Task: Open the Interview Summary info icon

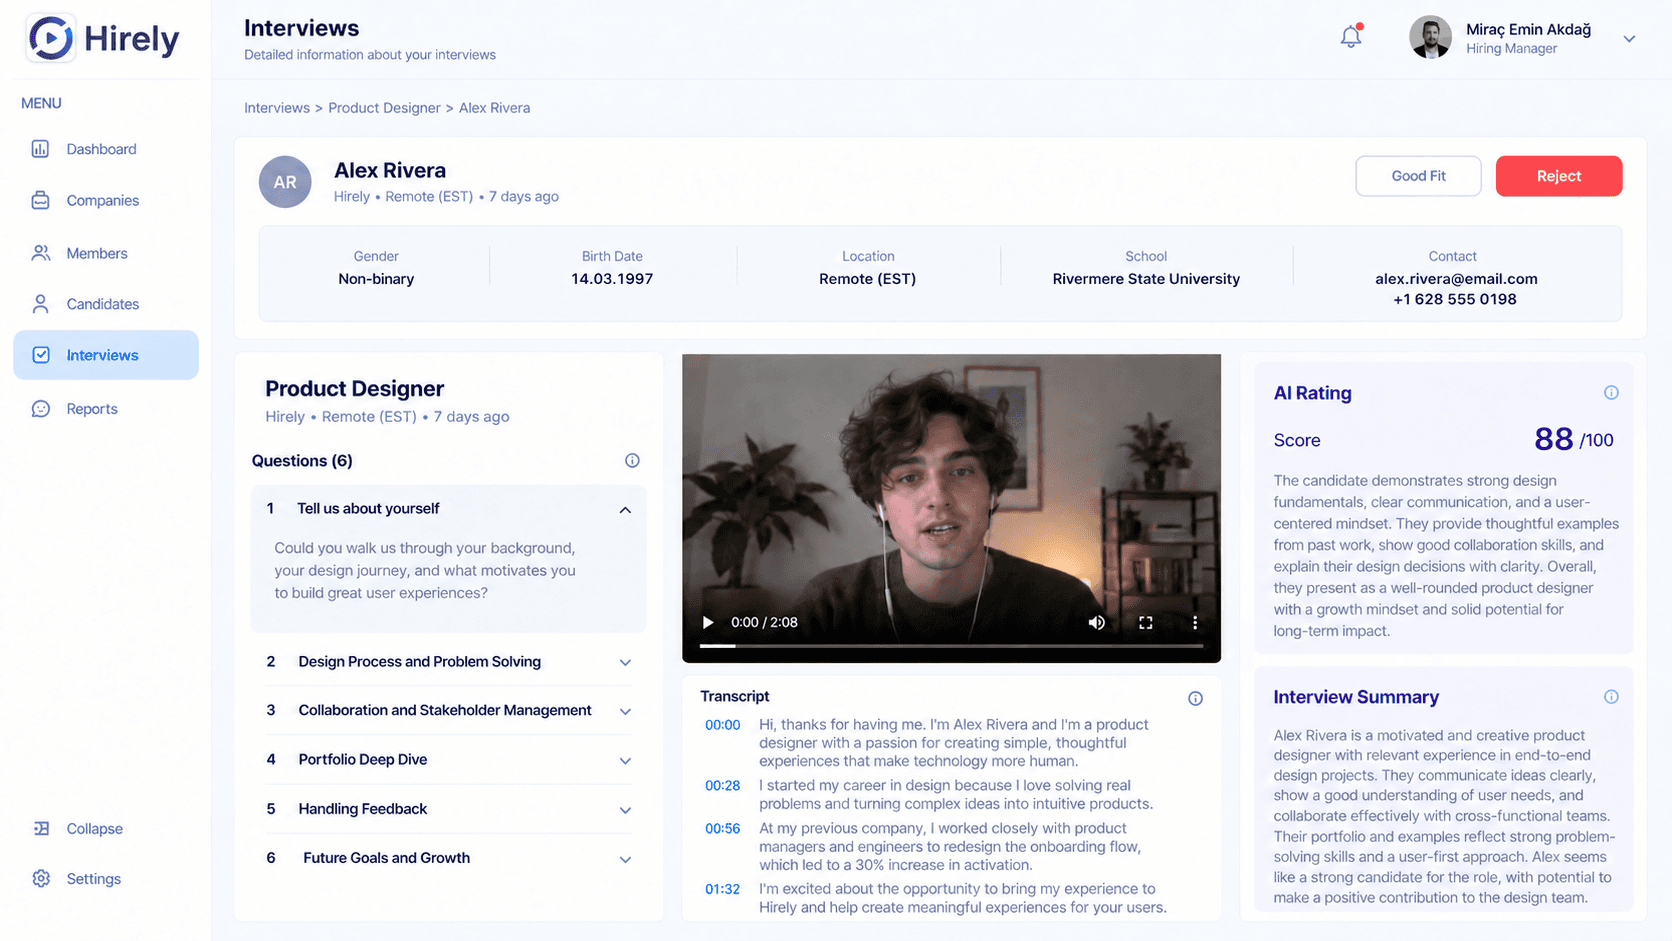Action: 1611,697
